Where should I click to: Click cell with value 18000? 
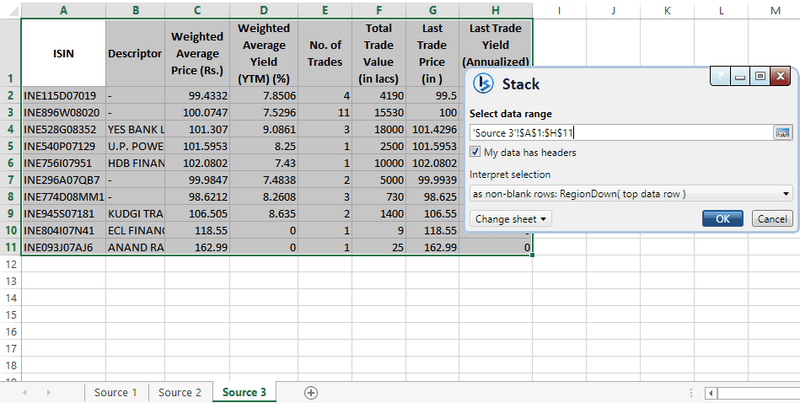pyautogui.click(x=379, y=129)
